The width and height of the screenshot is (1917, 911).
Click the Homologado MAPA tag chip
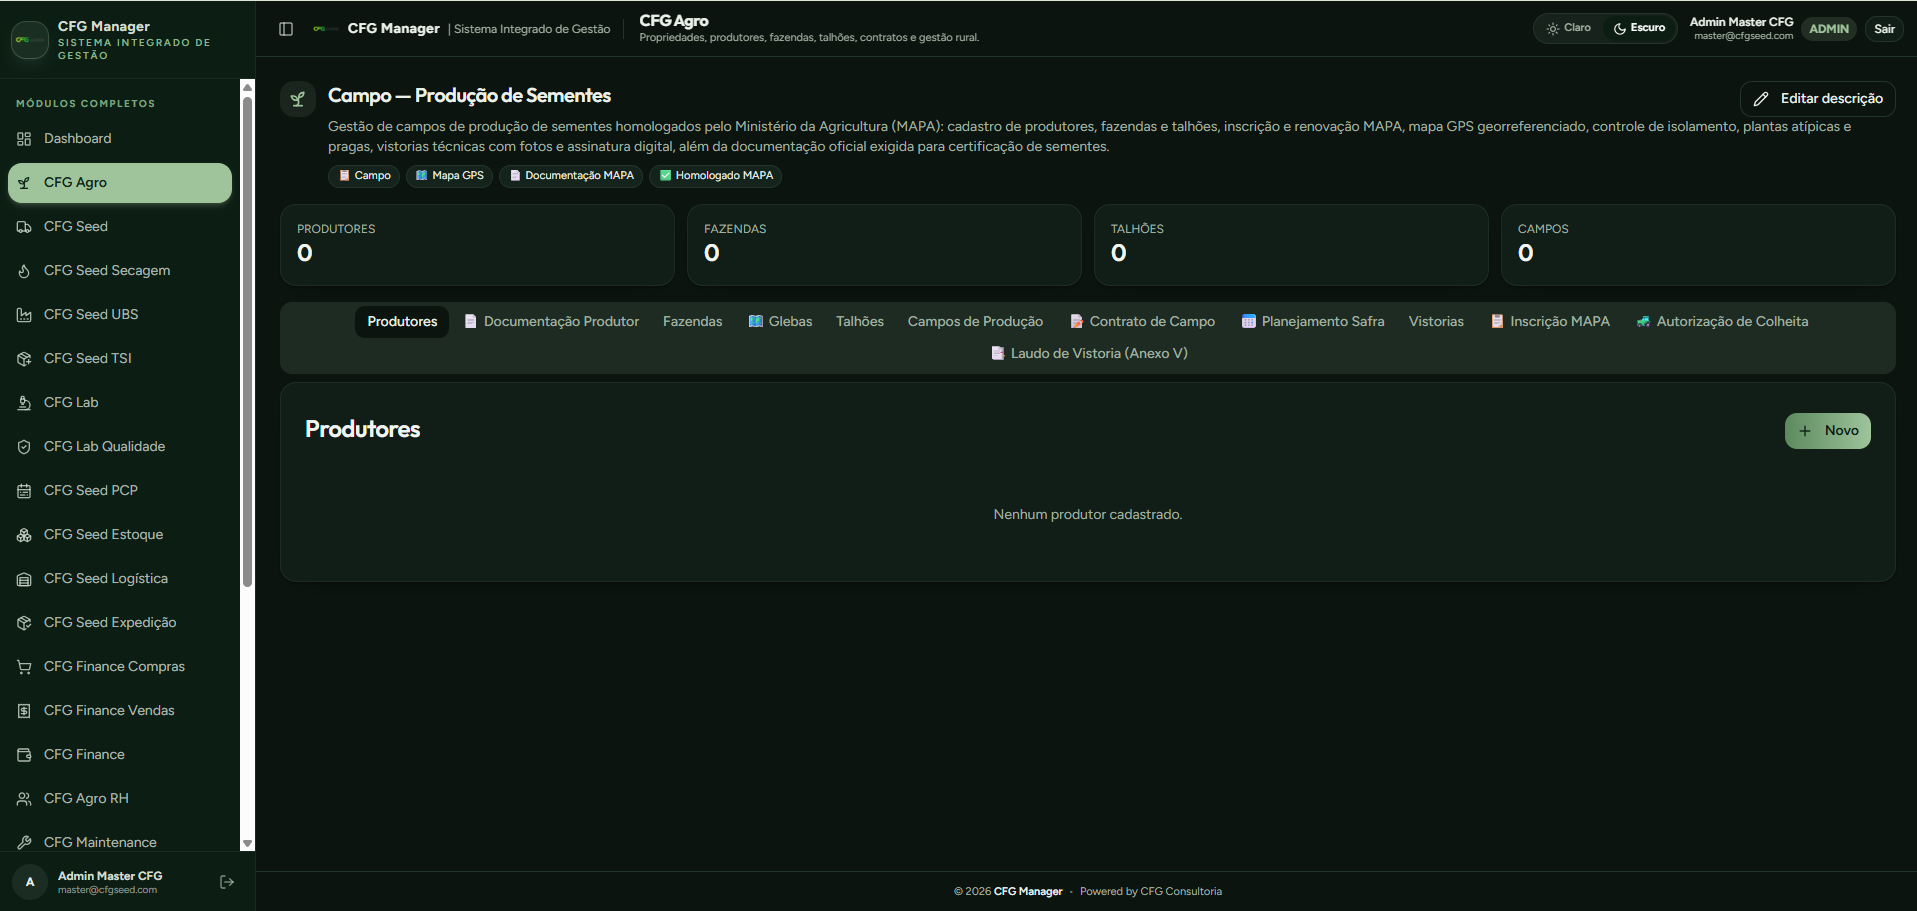click(715, 176)
